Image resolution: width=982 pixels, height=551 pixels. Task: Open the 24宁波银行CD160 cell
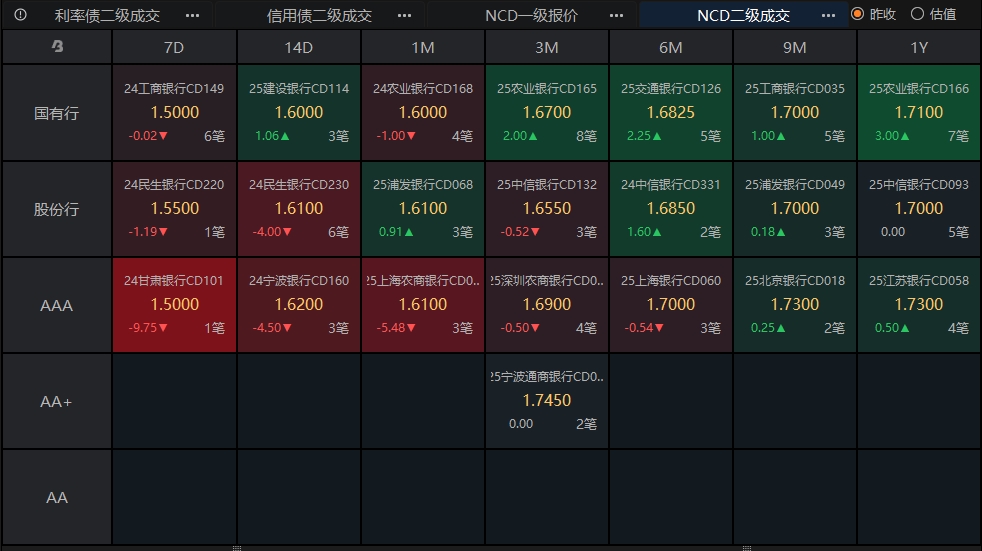(x=299, y=305)
